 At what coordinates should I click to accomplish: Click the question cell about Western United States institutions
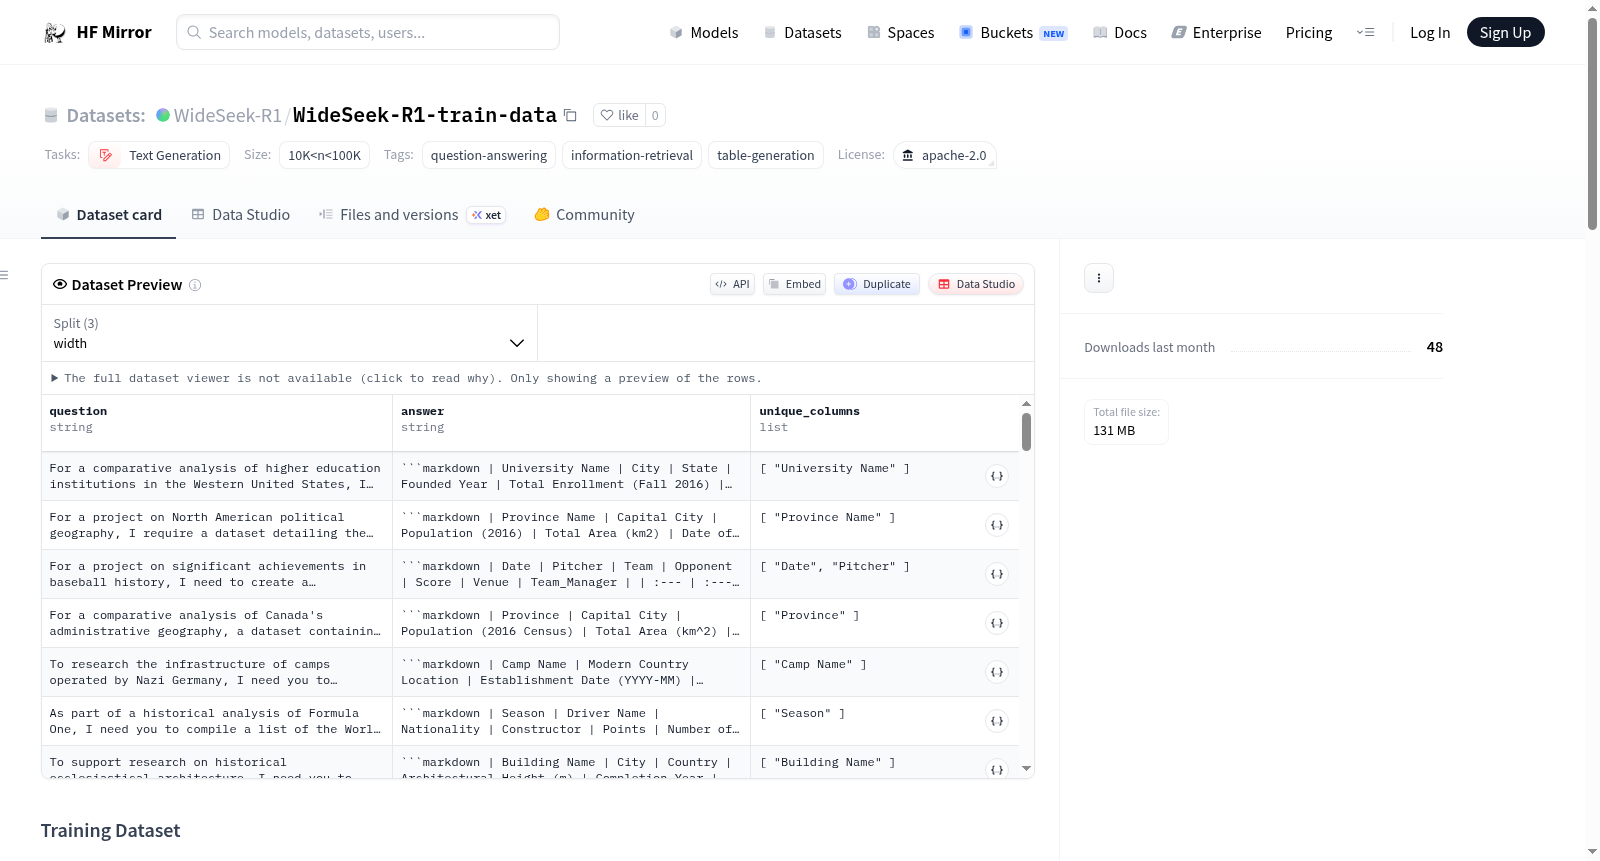click(x=217, y=476)
